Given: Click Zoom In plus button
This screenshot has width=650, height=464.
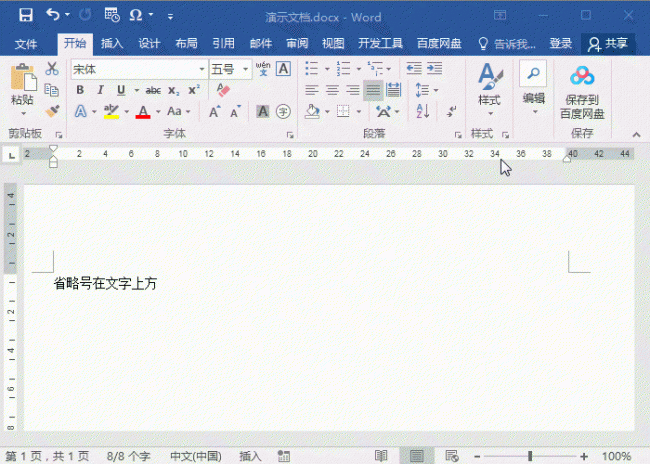Looking at the screenshot, I should pos(584,457).
